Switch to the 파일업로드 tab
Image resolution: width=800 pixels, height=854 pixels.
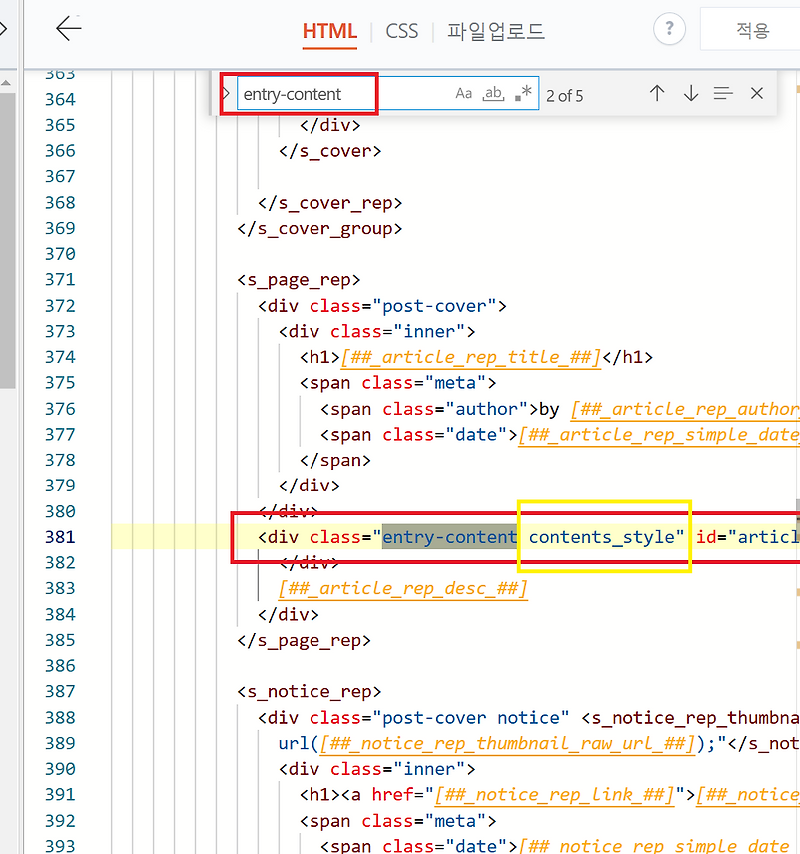point(495,31)
